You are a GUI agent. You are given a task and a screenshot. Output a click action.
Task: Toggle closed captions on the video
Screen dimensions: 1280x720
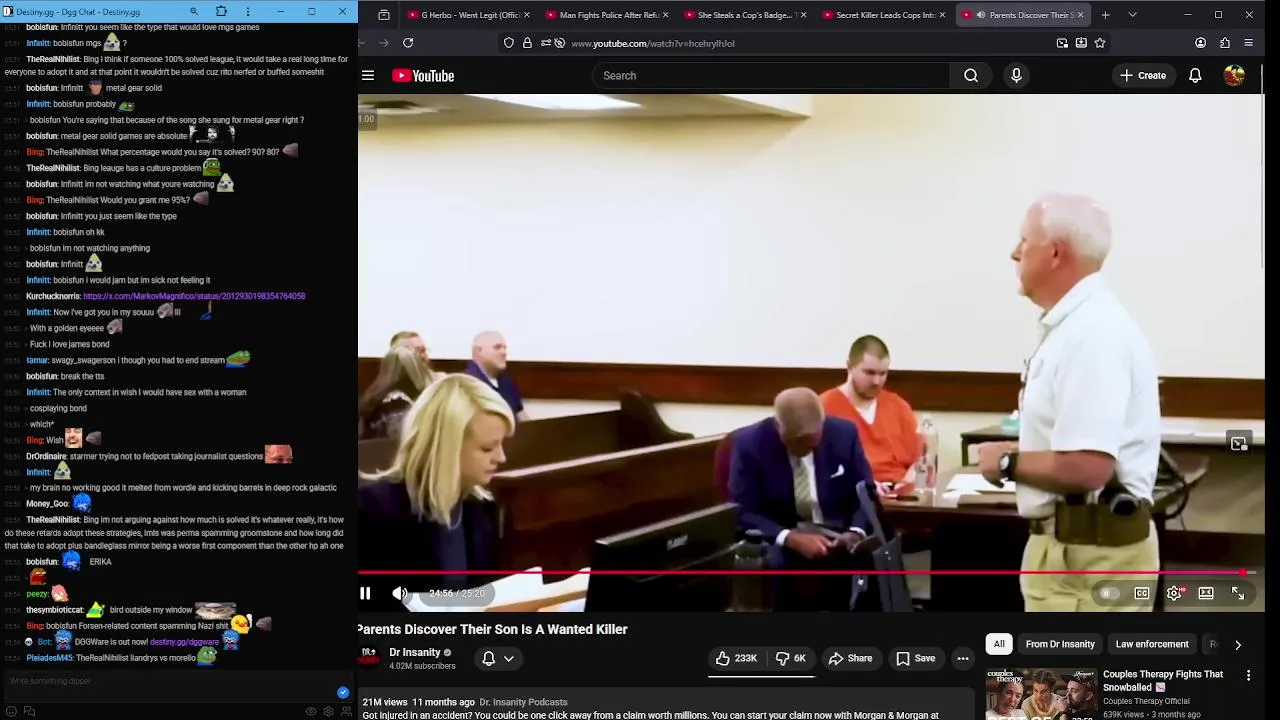(1142, 594)
